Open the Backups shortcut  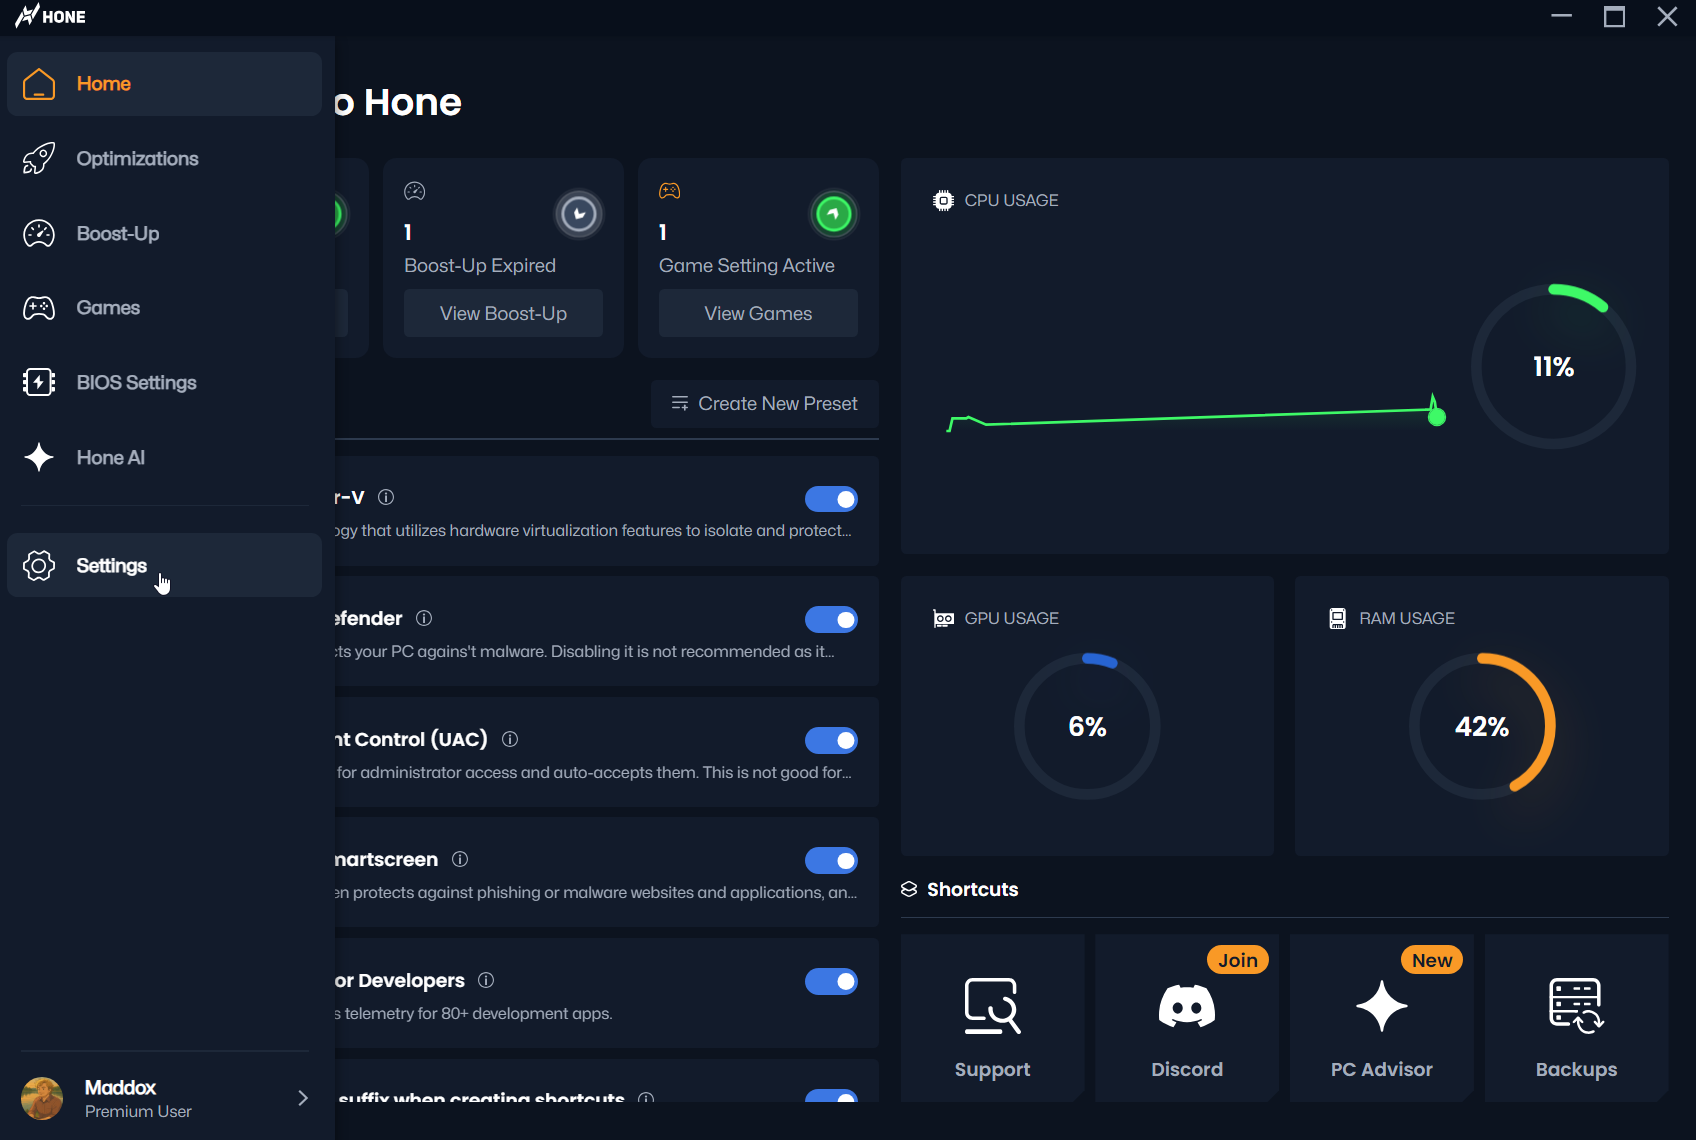(x=1577, y=1018)
